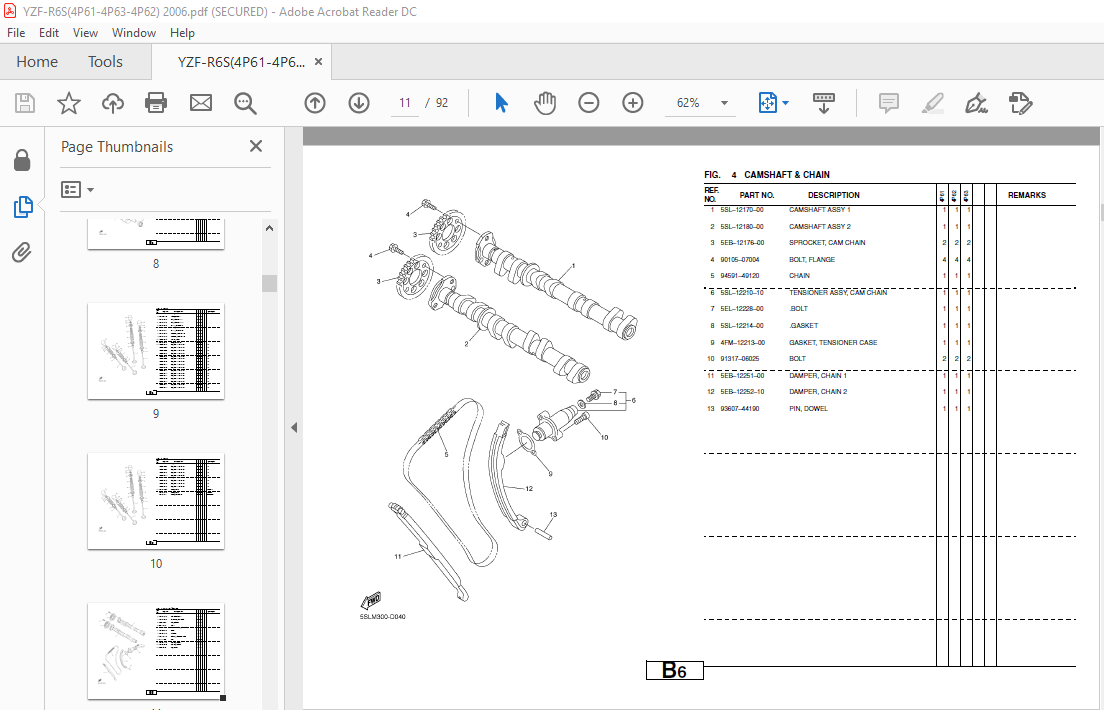
Task: Click the CAMSHAFT ASSY 1 description text
Action: click(819, 210)
